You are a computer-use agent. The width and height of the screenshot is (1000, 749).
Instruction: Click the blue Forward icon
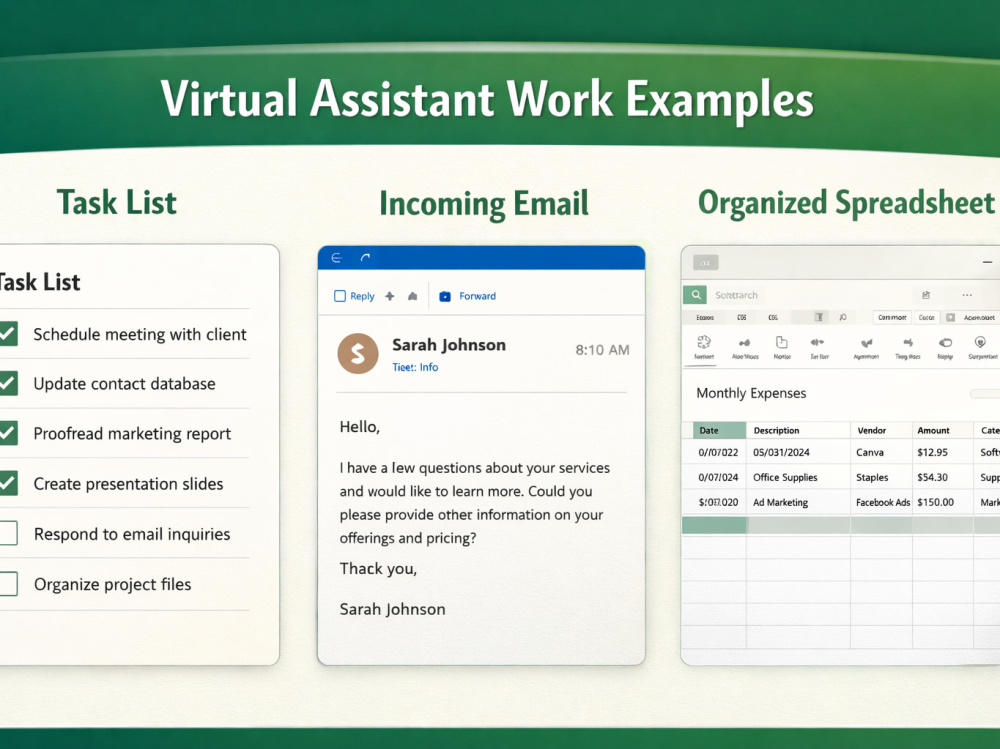[445, 296]
